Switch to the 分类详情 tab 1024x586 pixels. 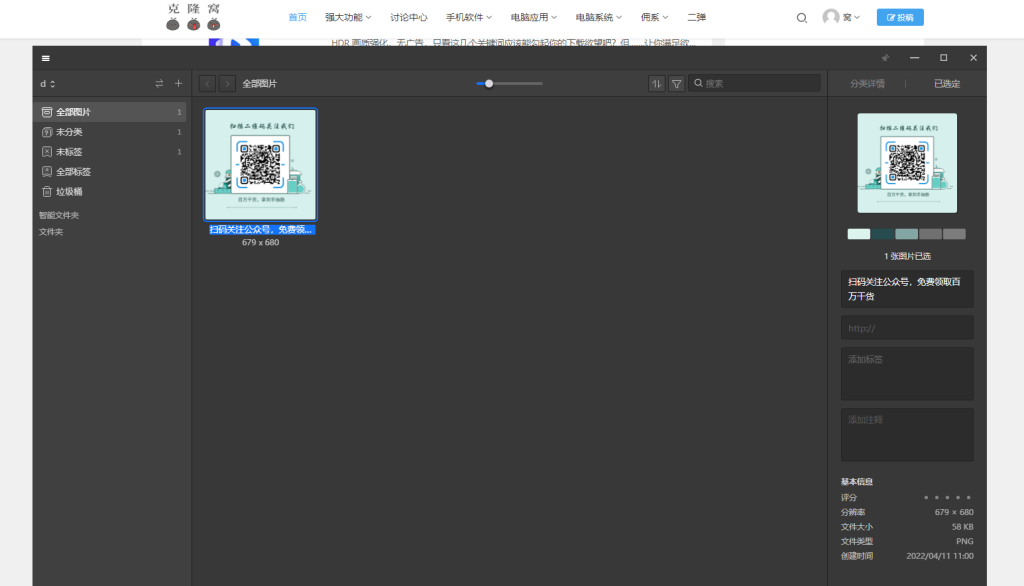867,84
